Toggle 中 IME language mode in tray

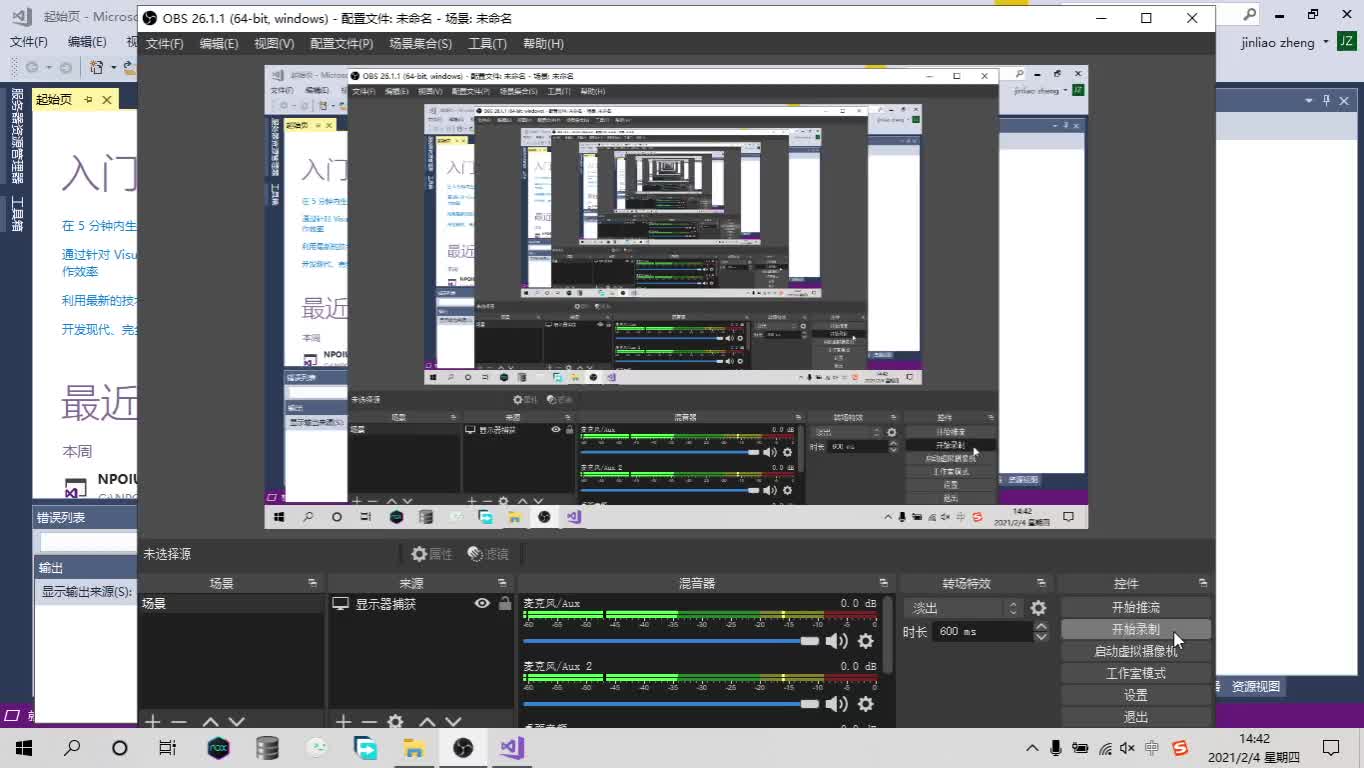point(1152,748)
